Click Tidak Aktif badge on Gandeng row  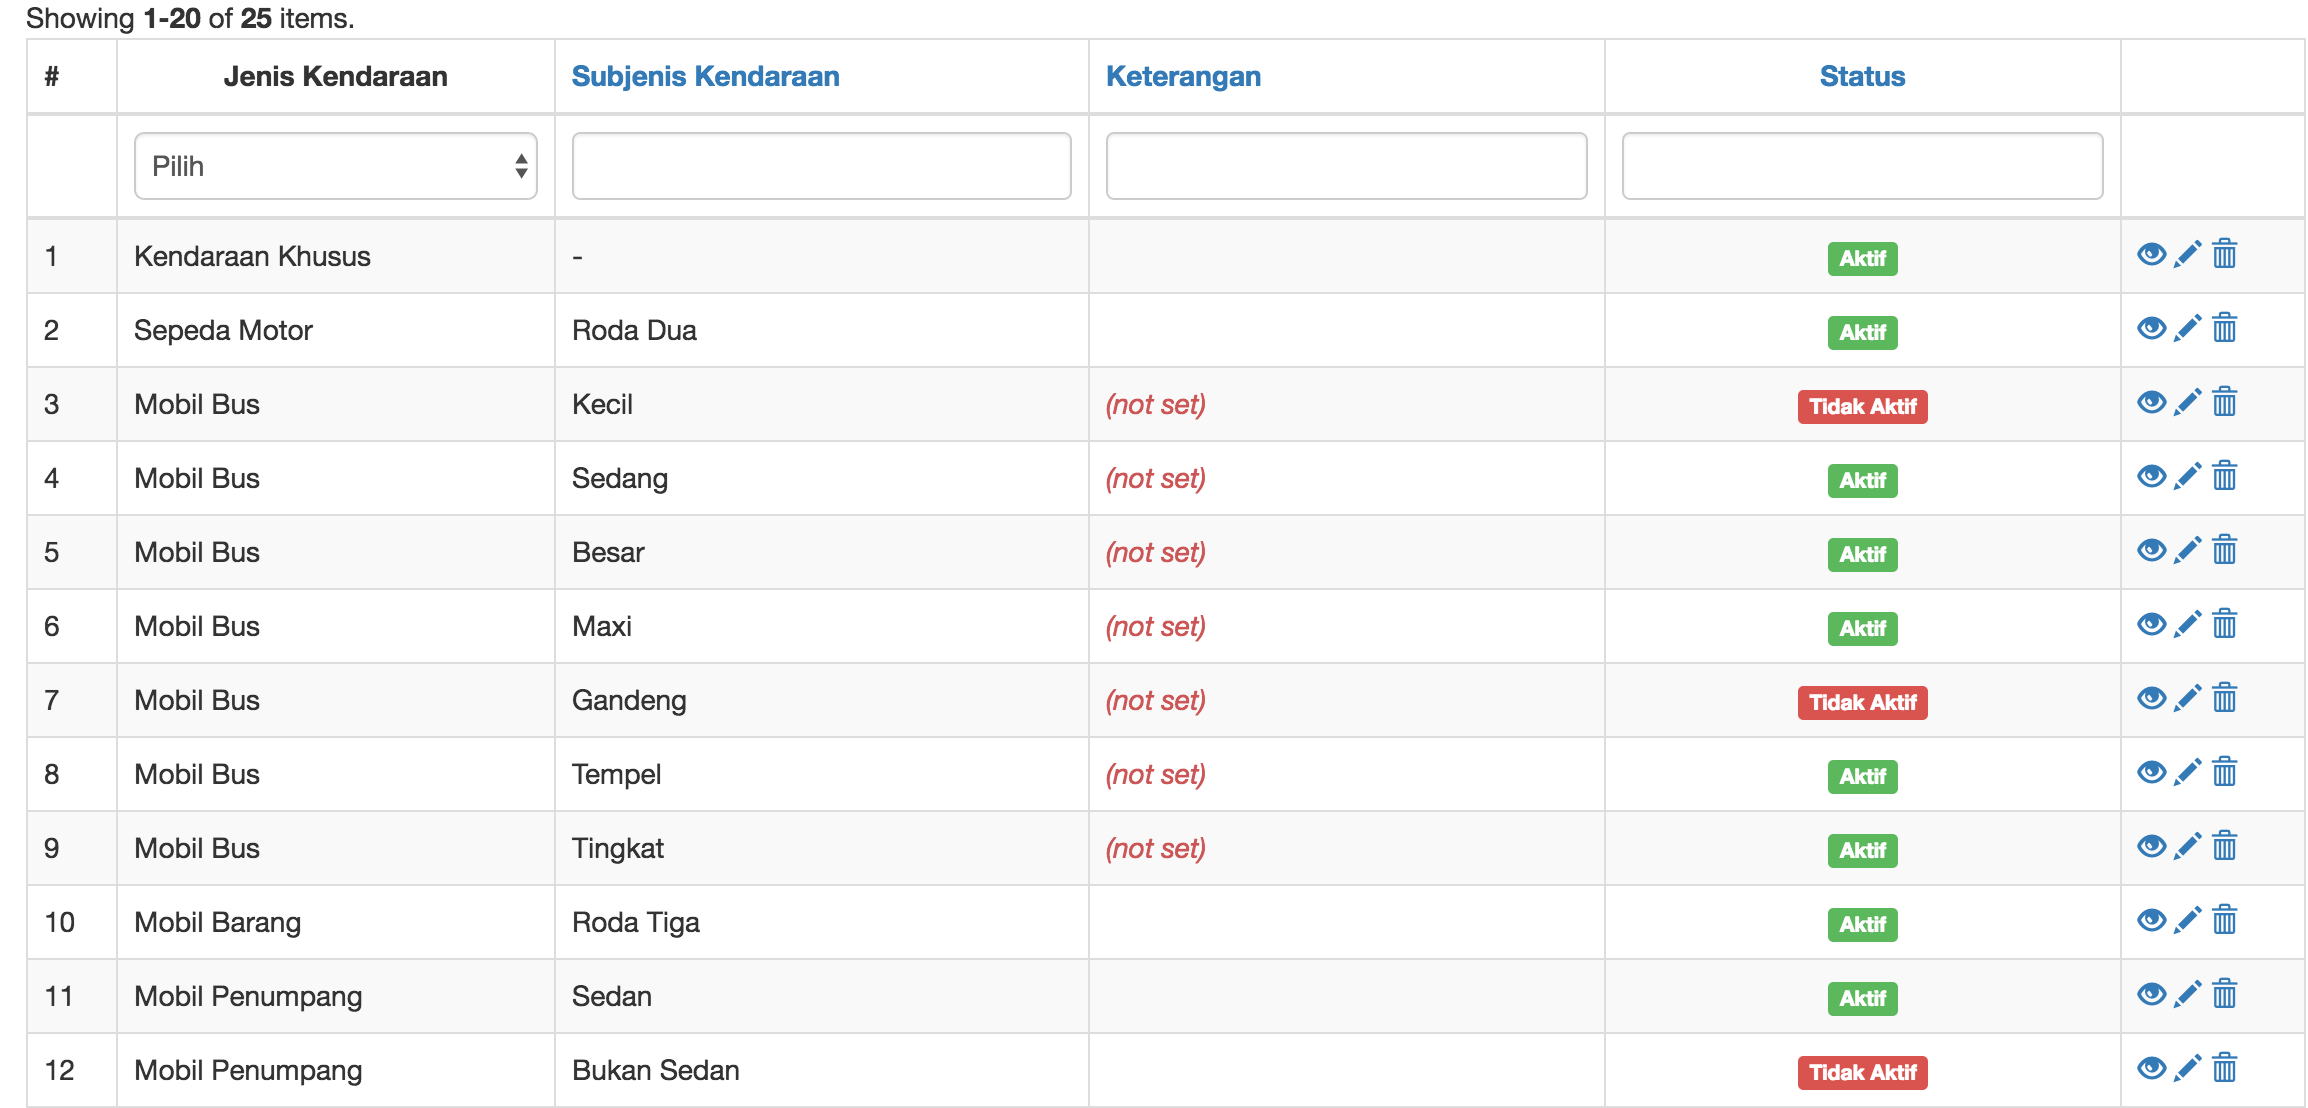pos(1862,702)
